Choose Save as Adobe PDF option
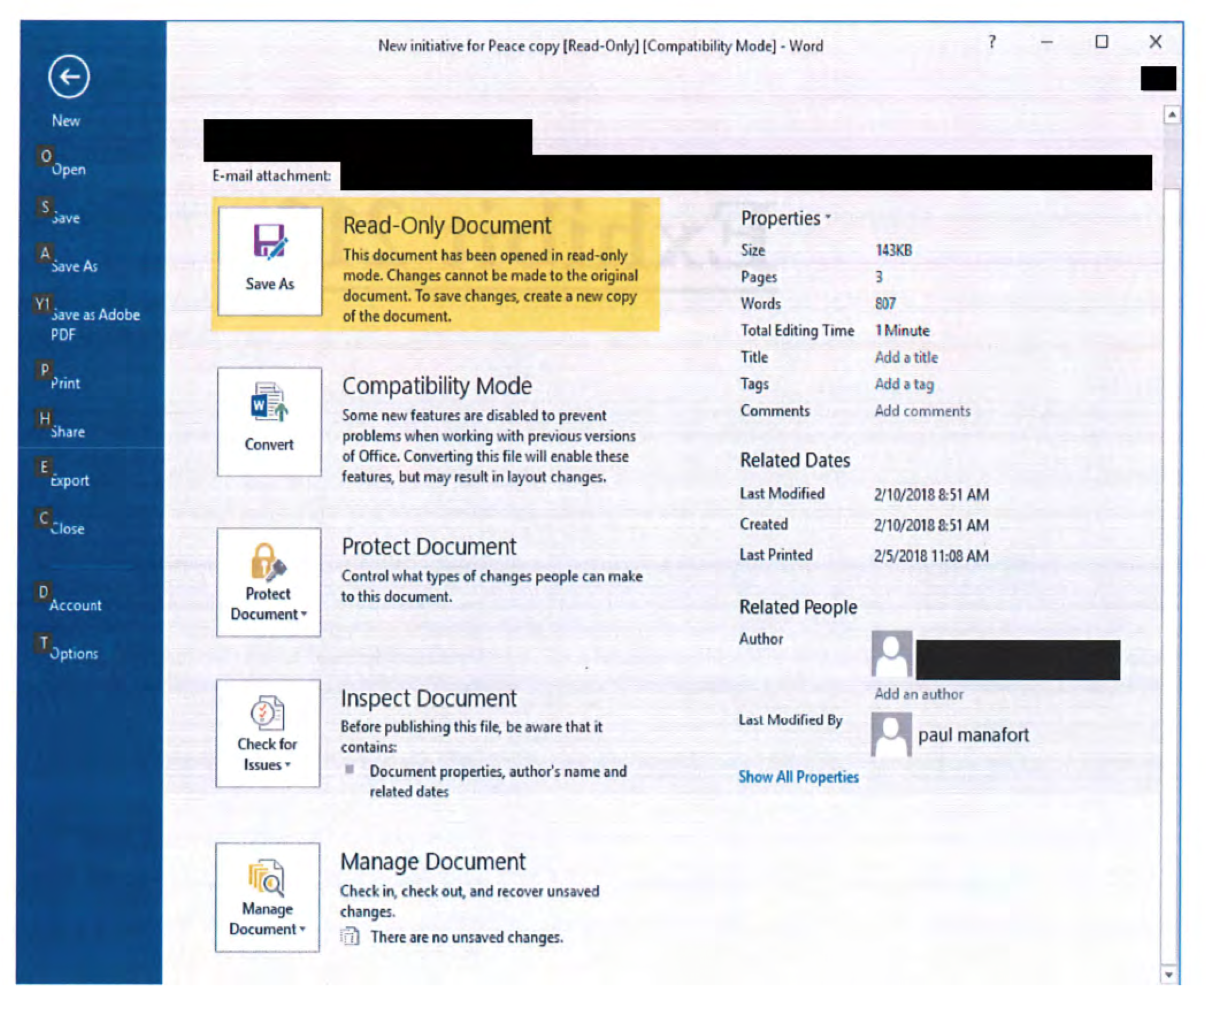The height and width of the screenshot is (1024, 1206). [x=95, y=324]
